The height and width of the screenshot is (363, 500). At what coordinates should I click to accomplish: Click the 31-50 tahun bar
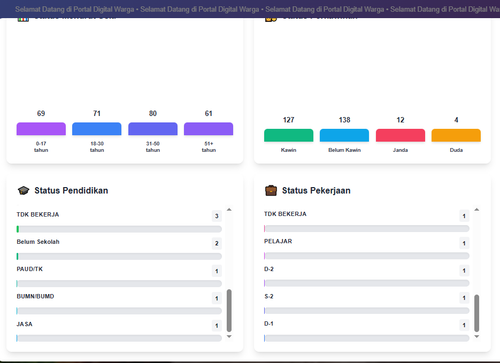tap(153, 129)
